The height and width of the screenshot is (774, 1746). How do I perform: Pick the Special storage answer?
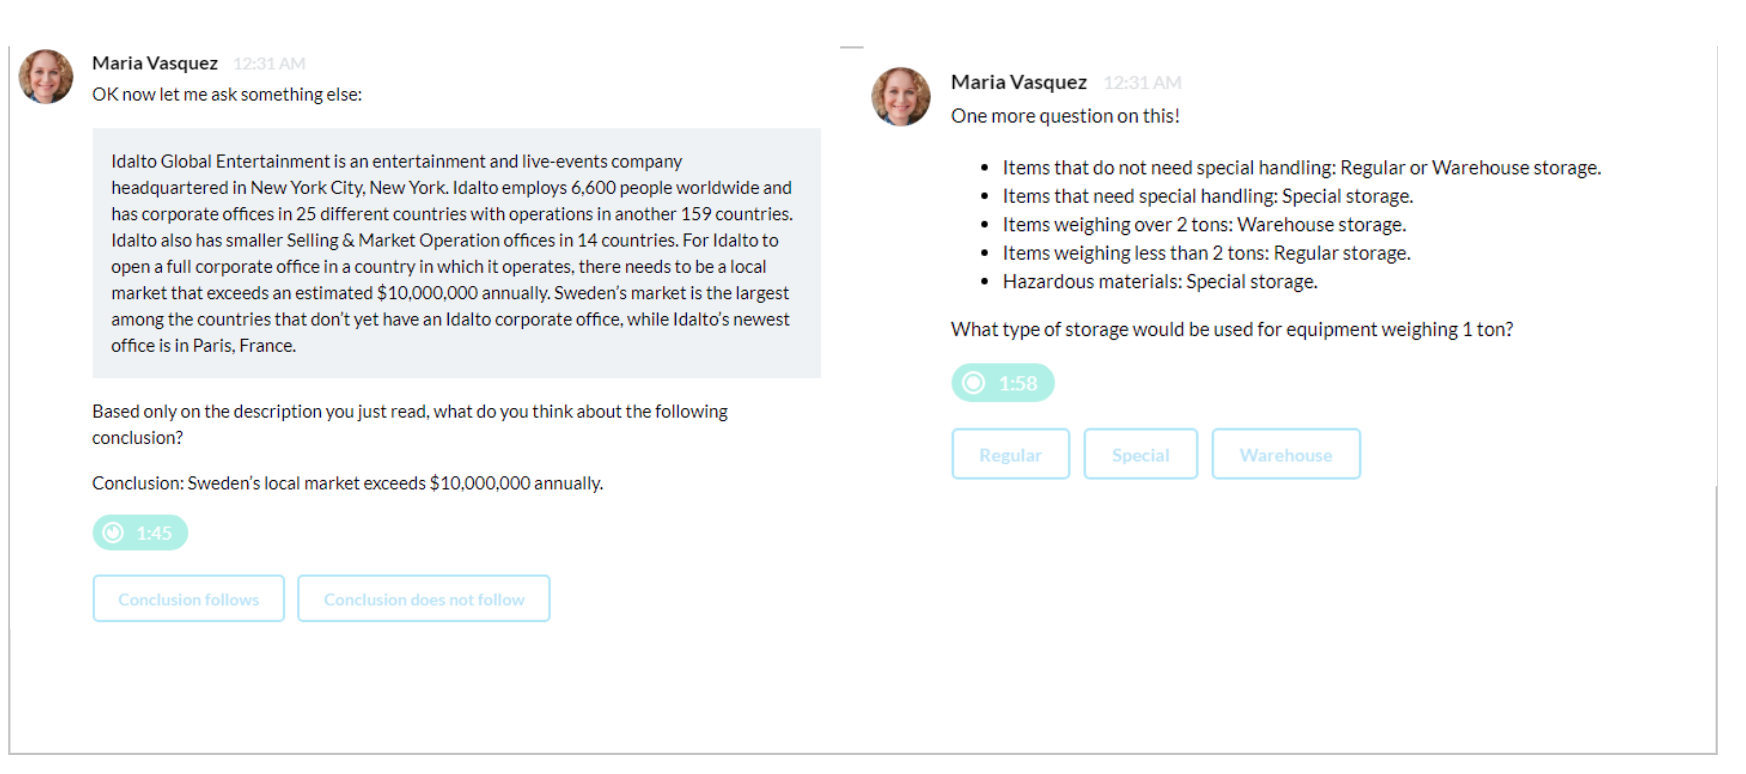1140,455
